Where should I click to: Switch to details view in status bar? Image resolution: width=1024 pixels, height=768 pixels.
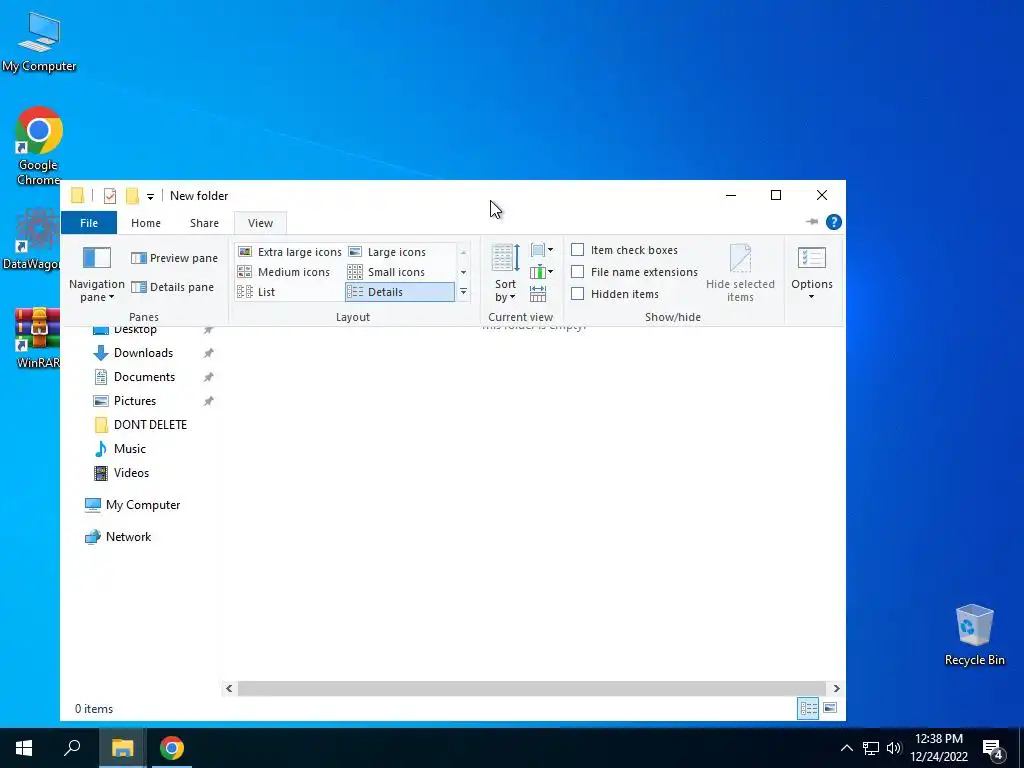point(808,709)
